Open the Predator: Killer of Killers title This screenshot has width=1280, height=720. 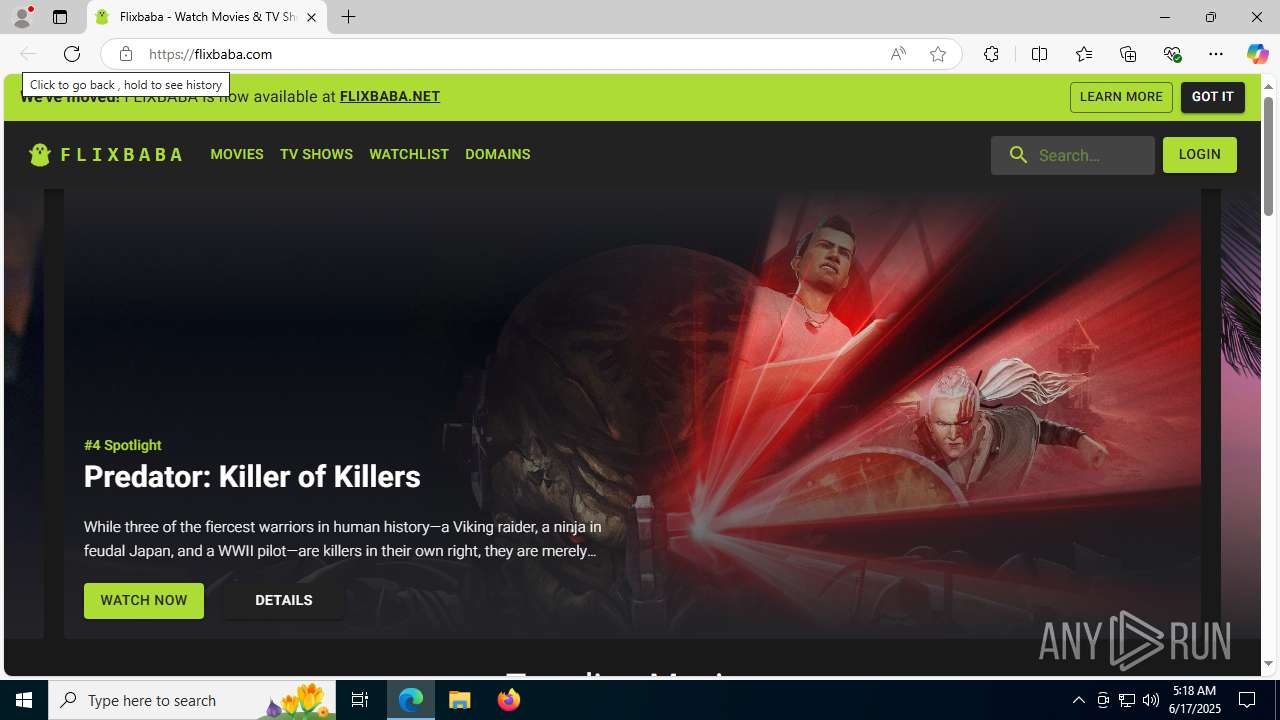pyautogui.click(x=252, y=477)
